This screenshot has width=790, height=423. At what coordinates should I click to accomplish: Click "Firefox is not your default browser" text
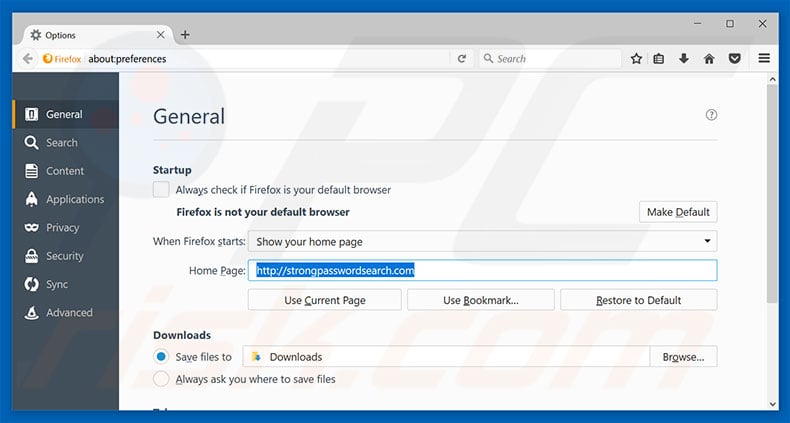click(x=263, y=212)
